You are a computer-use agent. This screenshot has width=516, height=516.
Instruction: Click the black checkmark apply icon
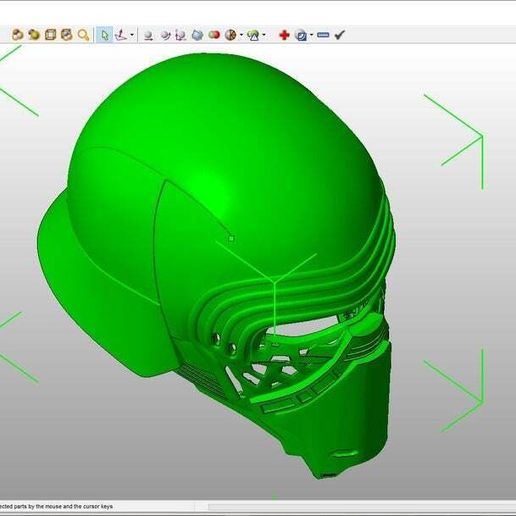pyautogui.click(x=339, y=35)
